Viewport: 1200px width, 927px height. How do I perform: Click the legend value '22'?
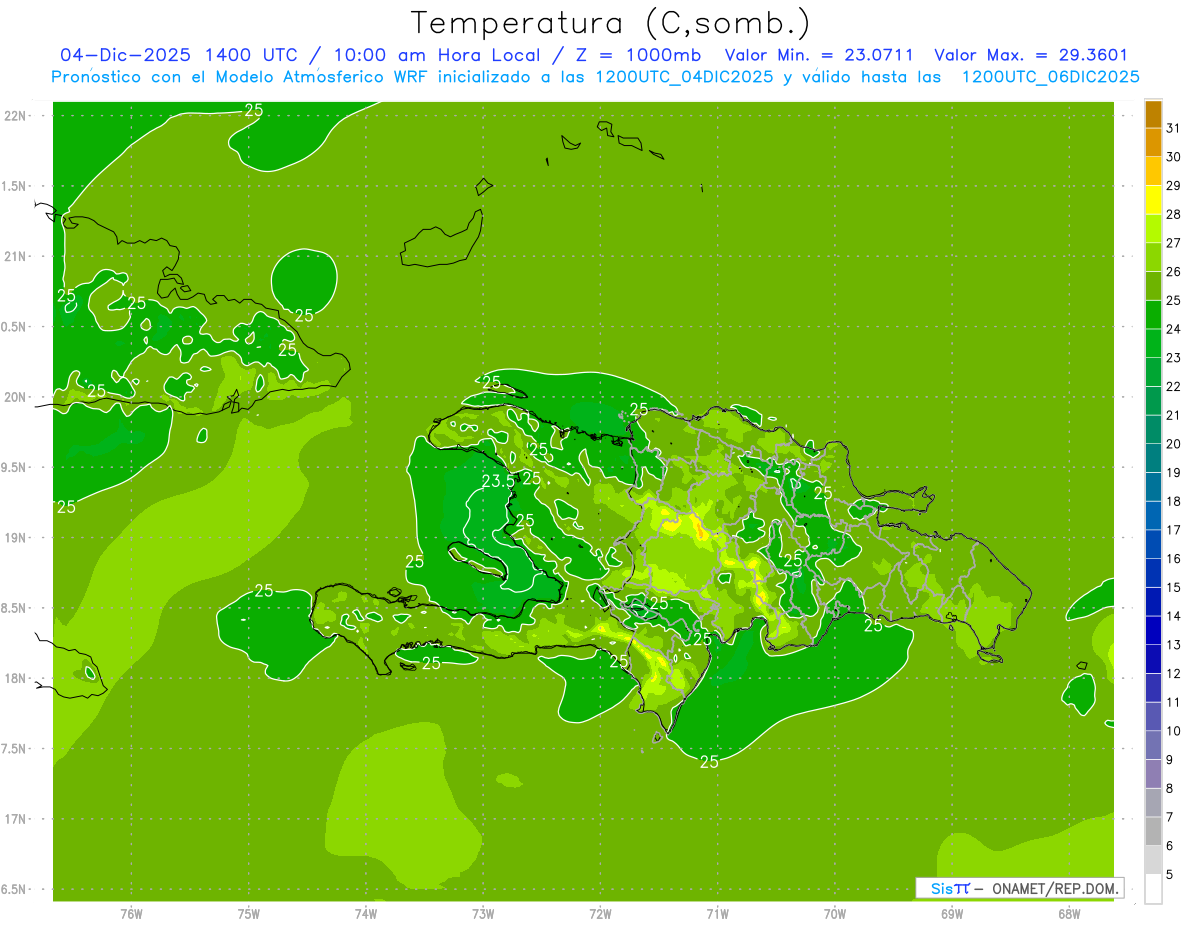[x=1174, y=386]
